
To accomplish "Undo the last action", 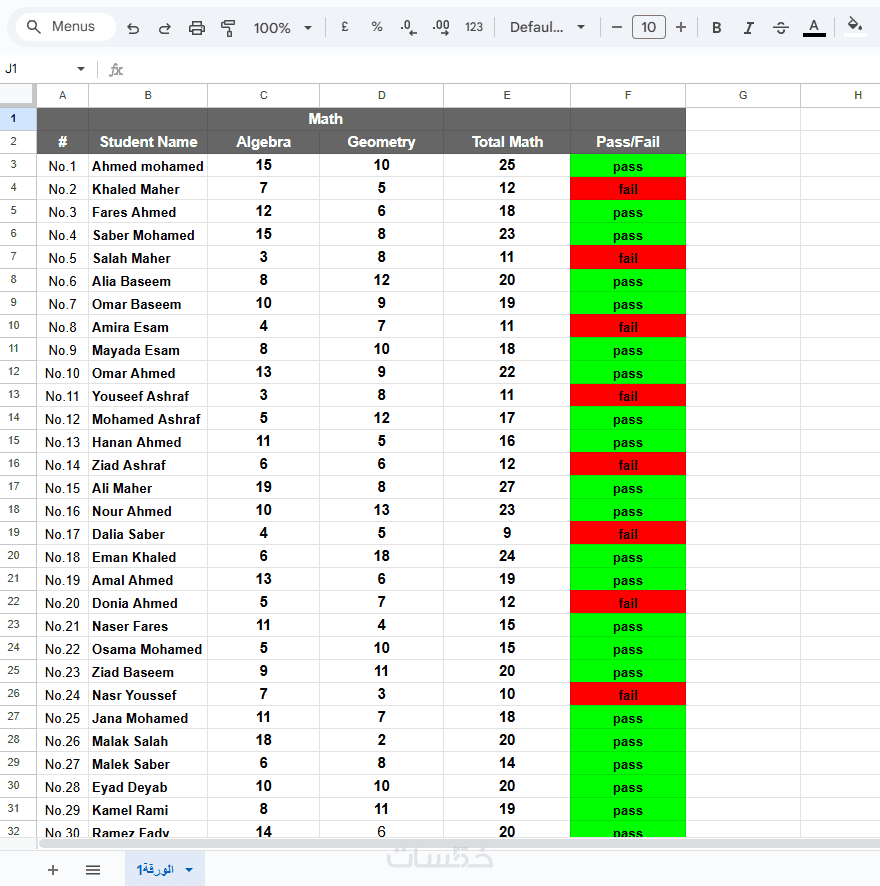I will 133,28.
